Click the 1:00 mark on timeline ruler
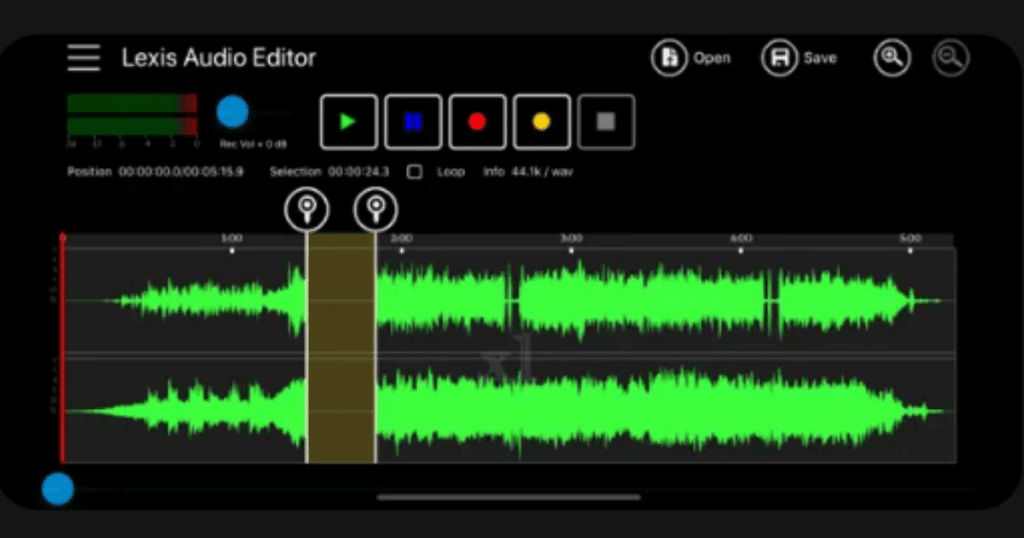Image resolution: width=1024 pixels, height=538 pixels. coord(231,240)
